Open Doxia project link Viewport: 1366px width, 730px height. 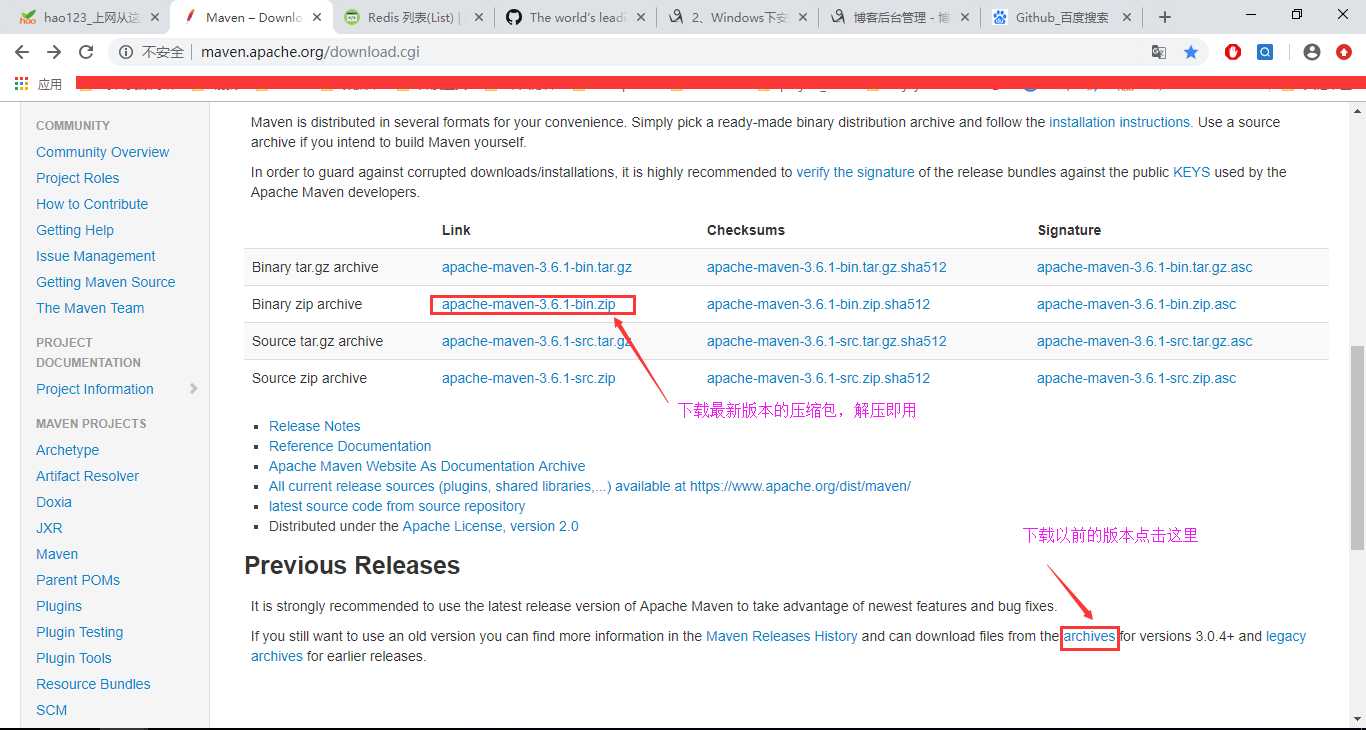click(54, 502)
